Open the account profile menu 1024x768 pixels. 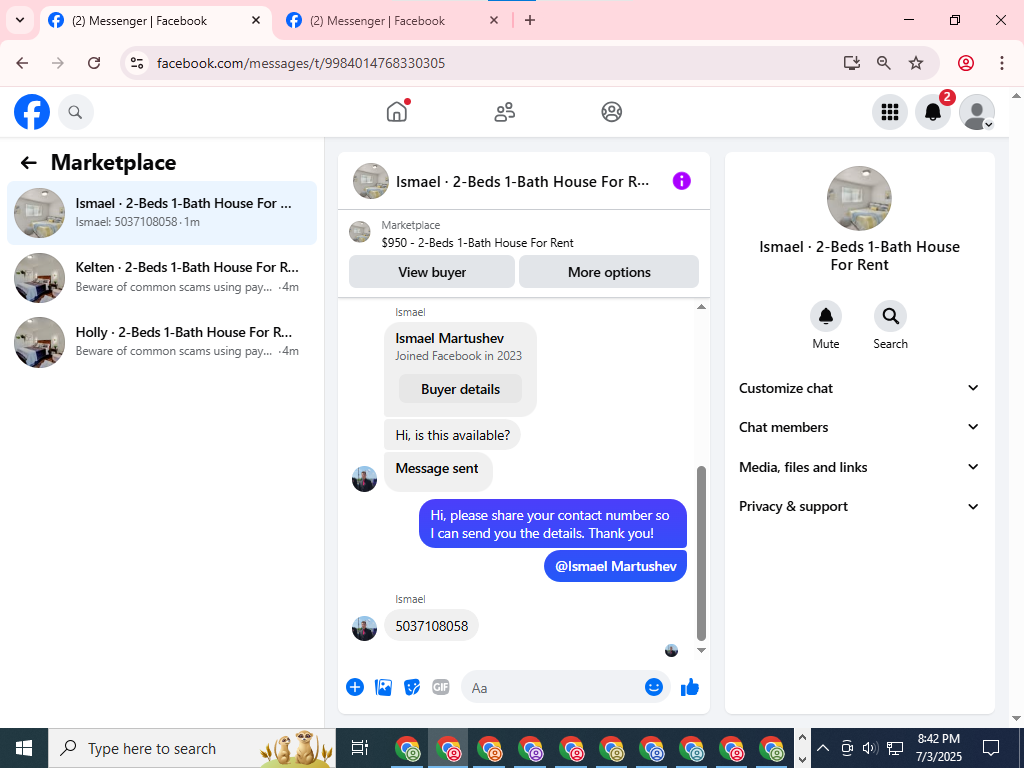tap(976, 112)
